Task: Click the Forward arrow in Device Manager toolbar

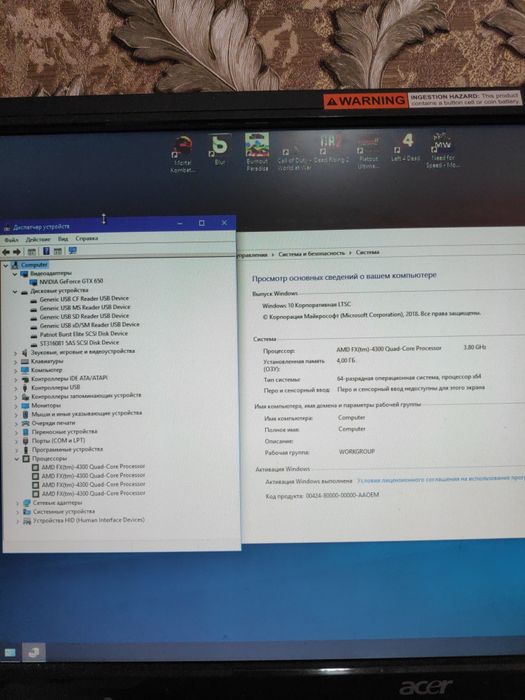Action: pyautogui.click(x=17, y=252)
